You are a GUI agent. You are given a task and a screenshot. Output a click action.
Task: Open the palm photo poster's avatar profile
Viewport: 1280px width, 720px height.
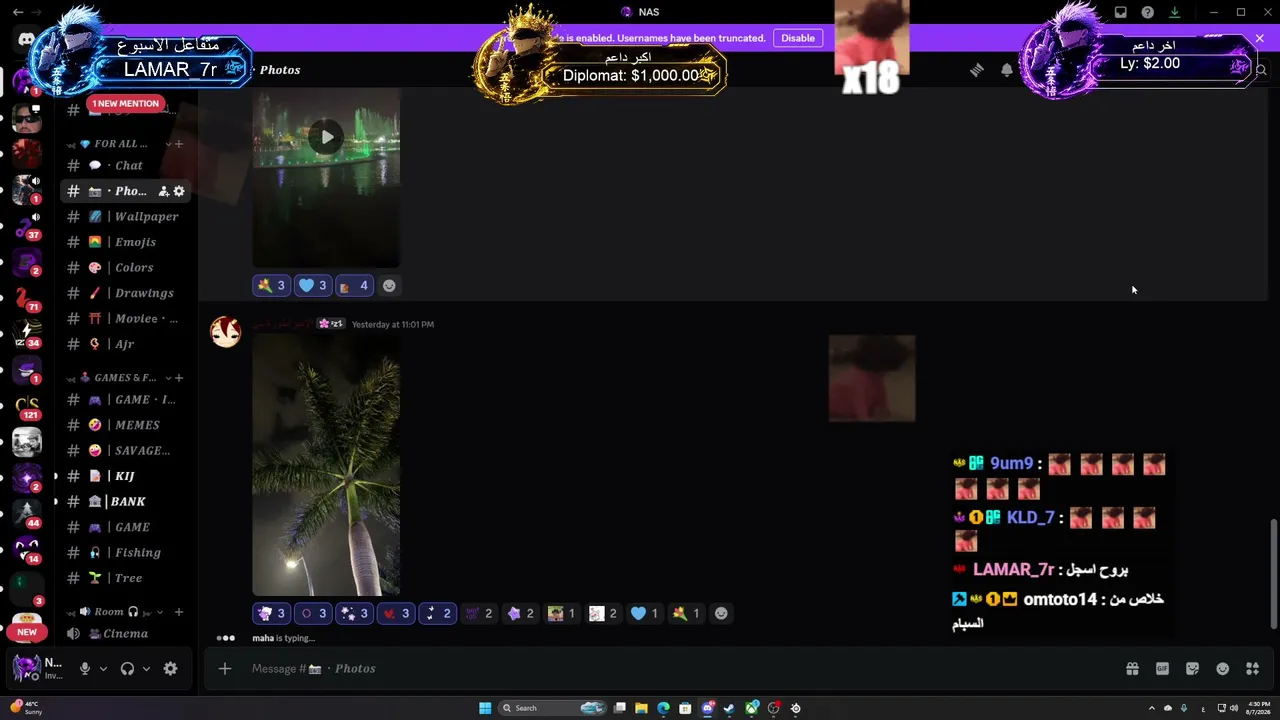pyautogui.click(x=226, y=332)
